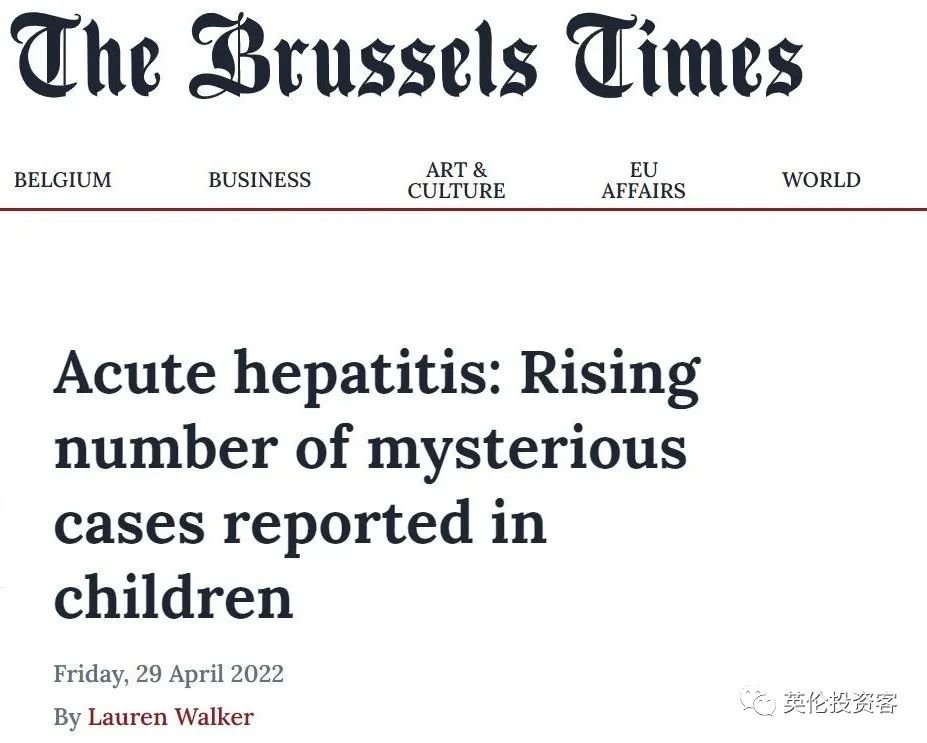Open author Lauren Walker's page
This screenshot has width=927, height=743.
[x=170, y=717]
